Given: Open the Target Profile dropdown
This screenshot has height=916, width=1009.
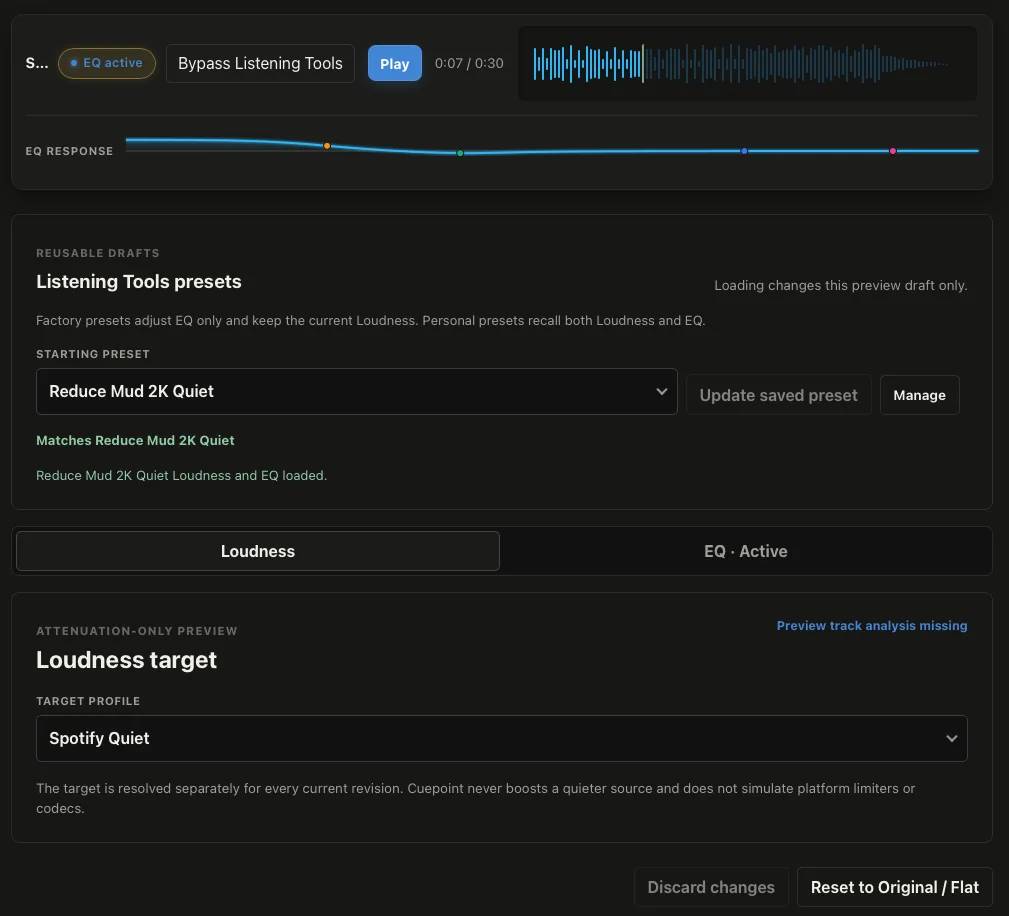Looking at the screenshot, I should pos(501,738).
